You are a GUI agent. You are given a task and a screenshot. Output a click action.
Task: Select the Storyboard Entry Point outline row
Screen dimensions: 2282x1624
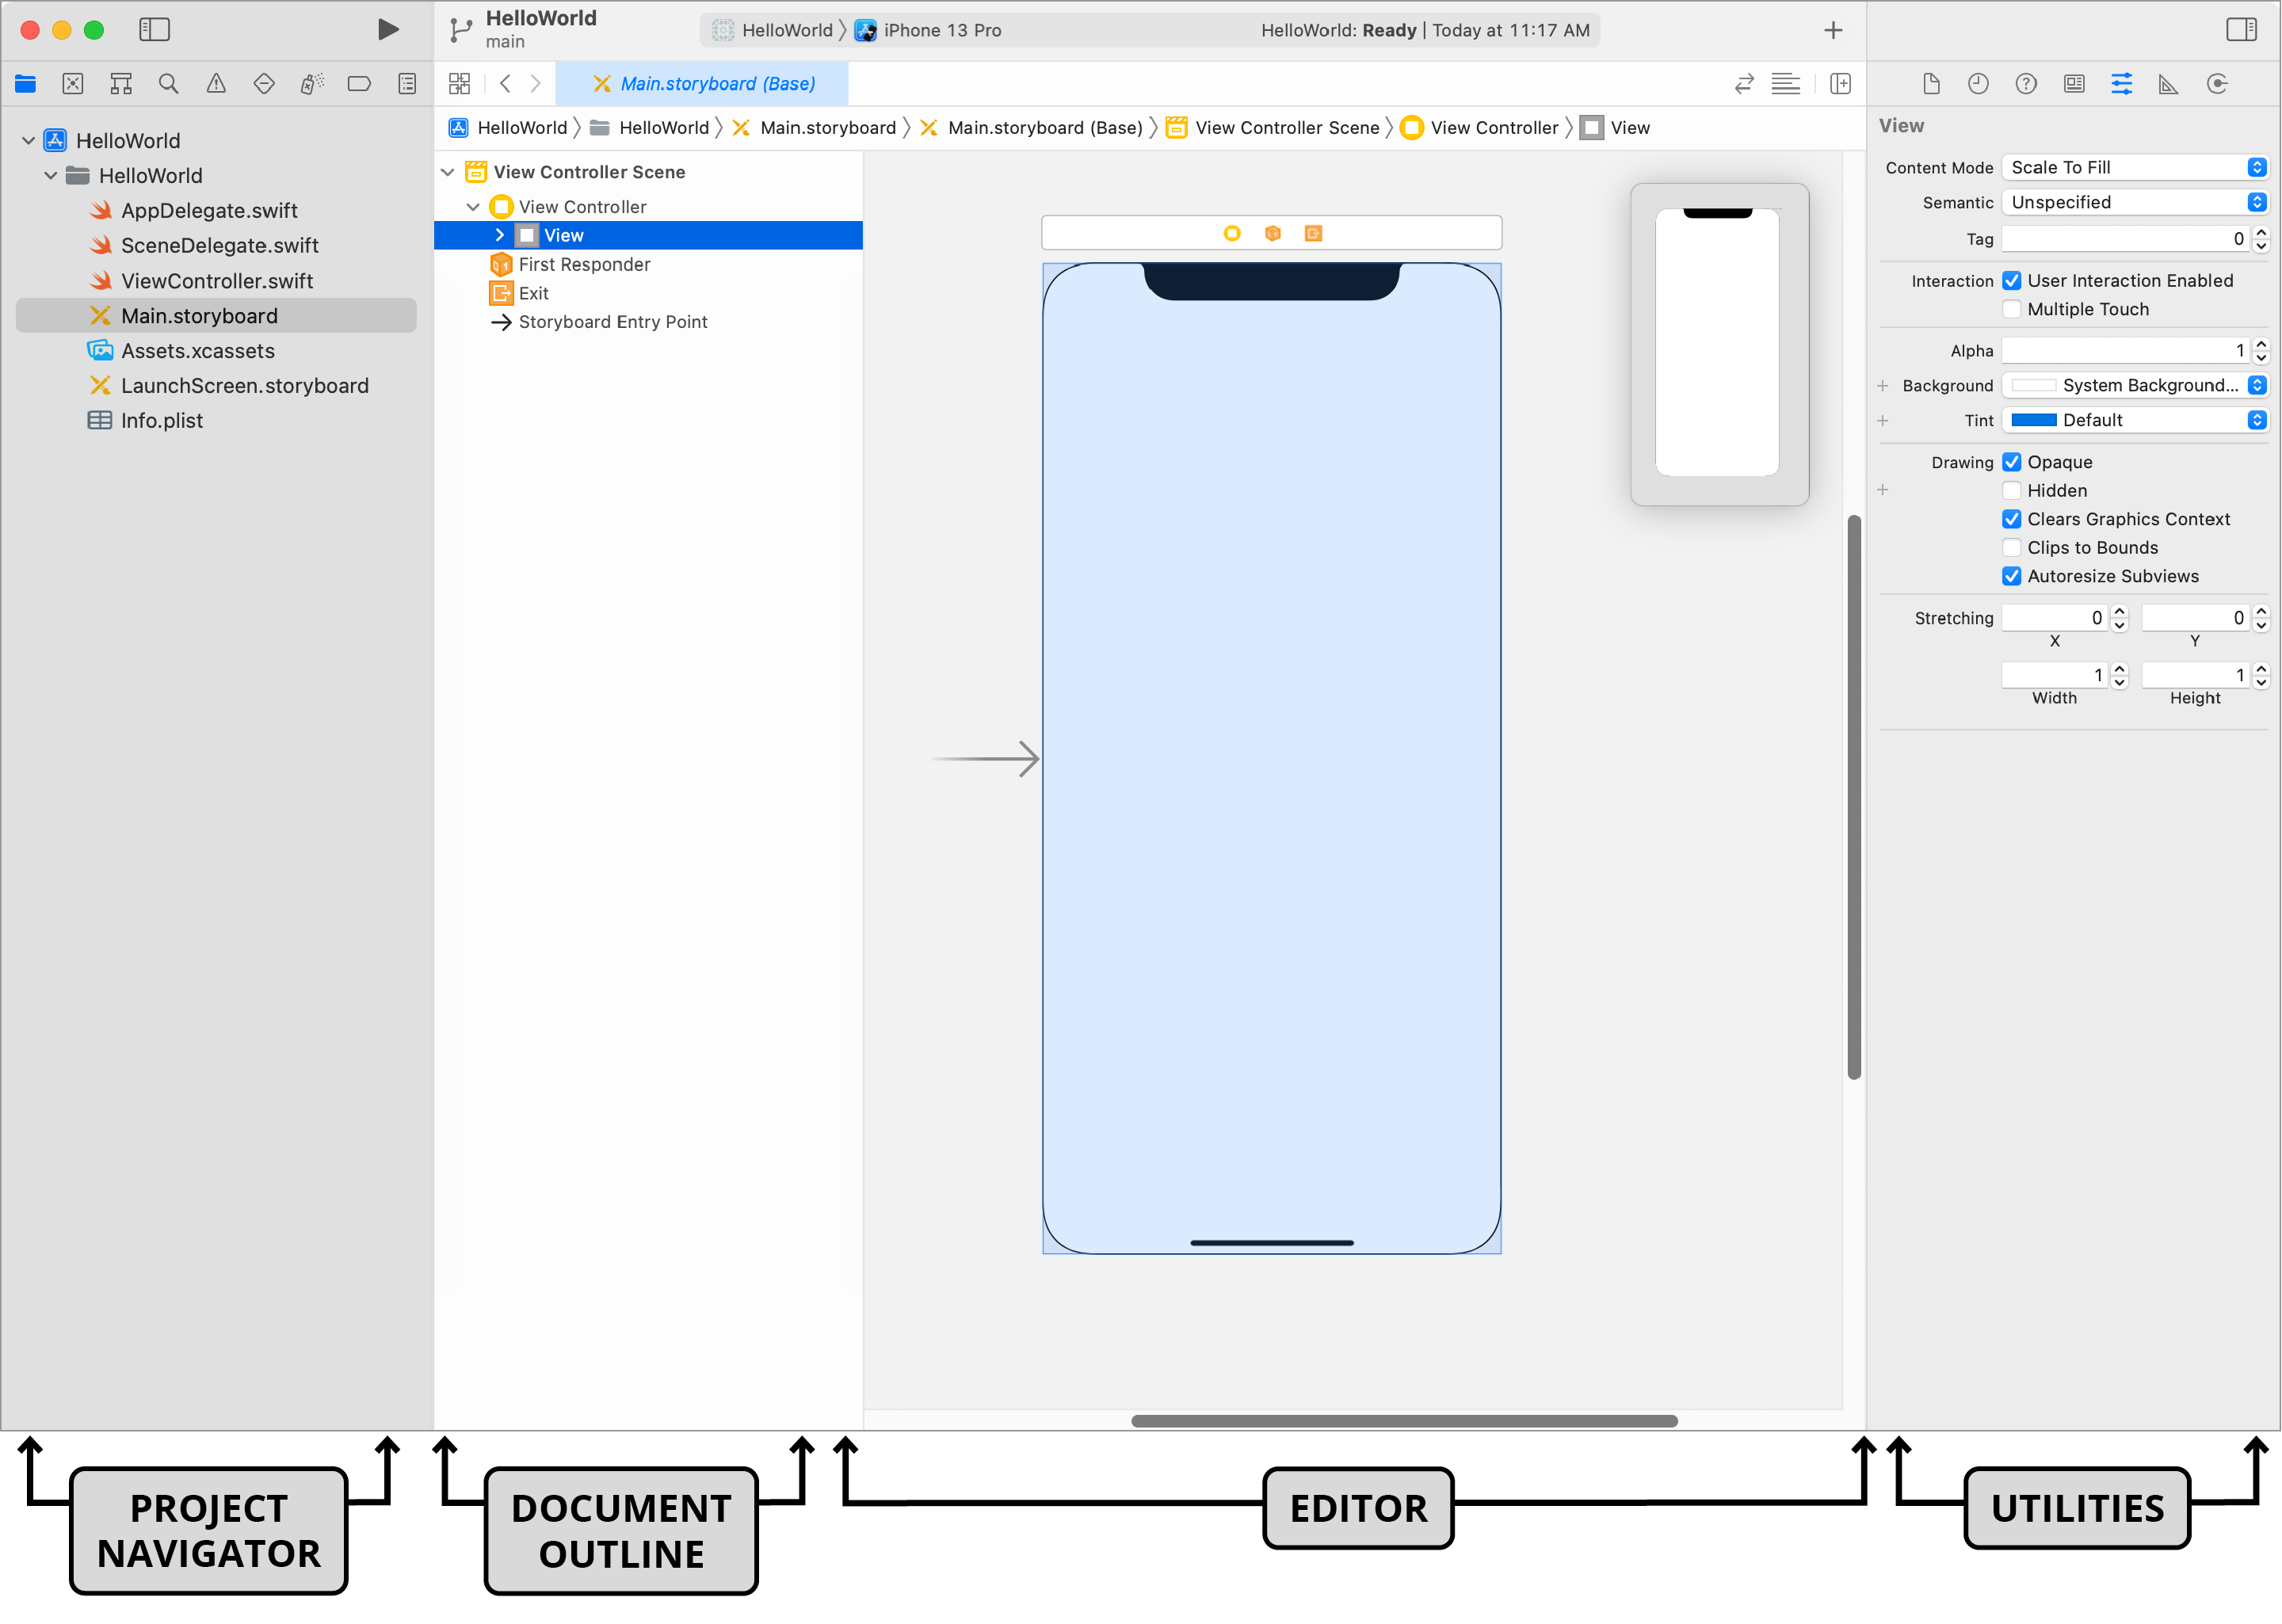[x=613, y=321]
